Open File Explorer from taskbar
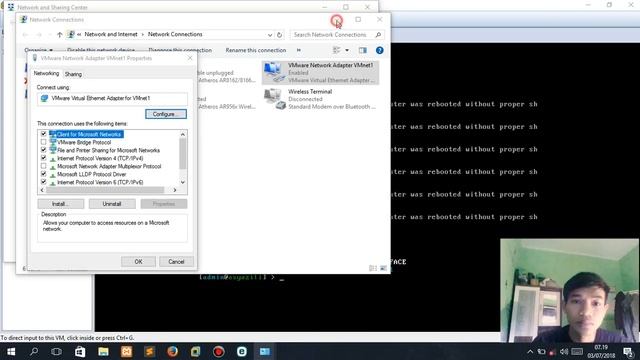This screenshot has width=640, height=360. point(103,351)
